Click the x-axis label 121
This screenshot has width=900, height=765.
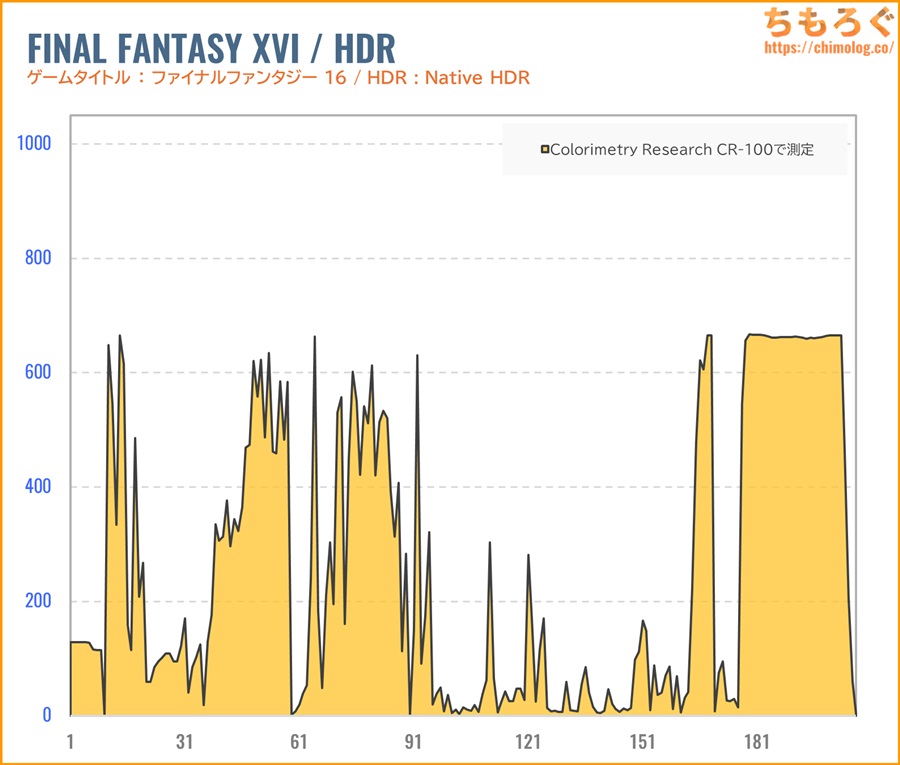527,742
